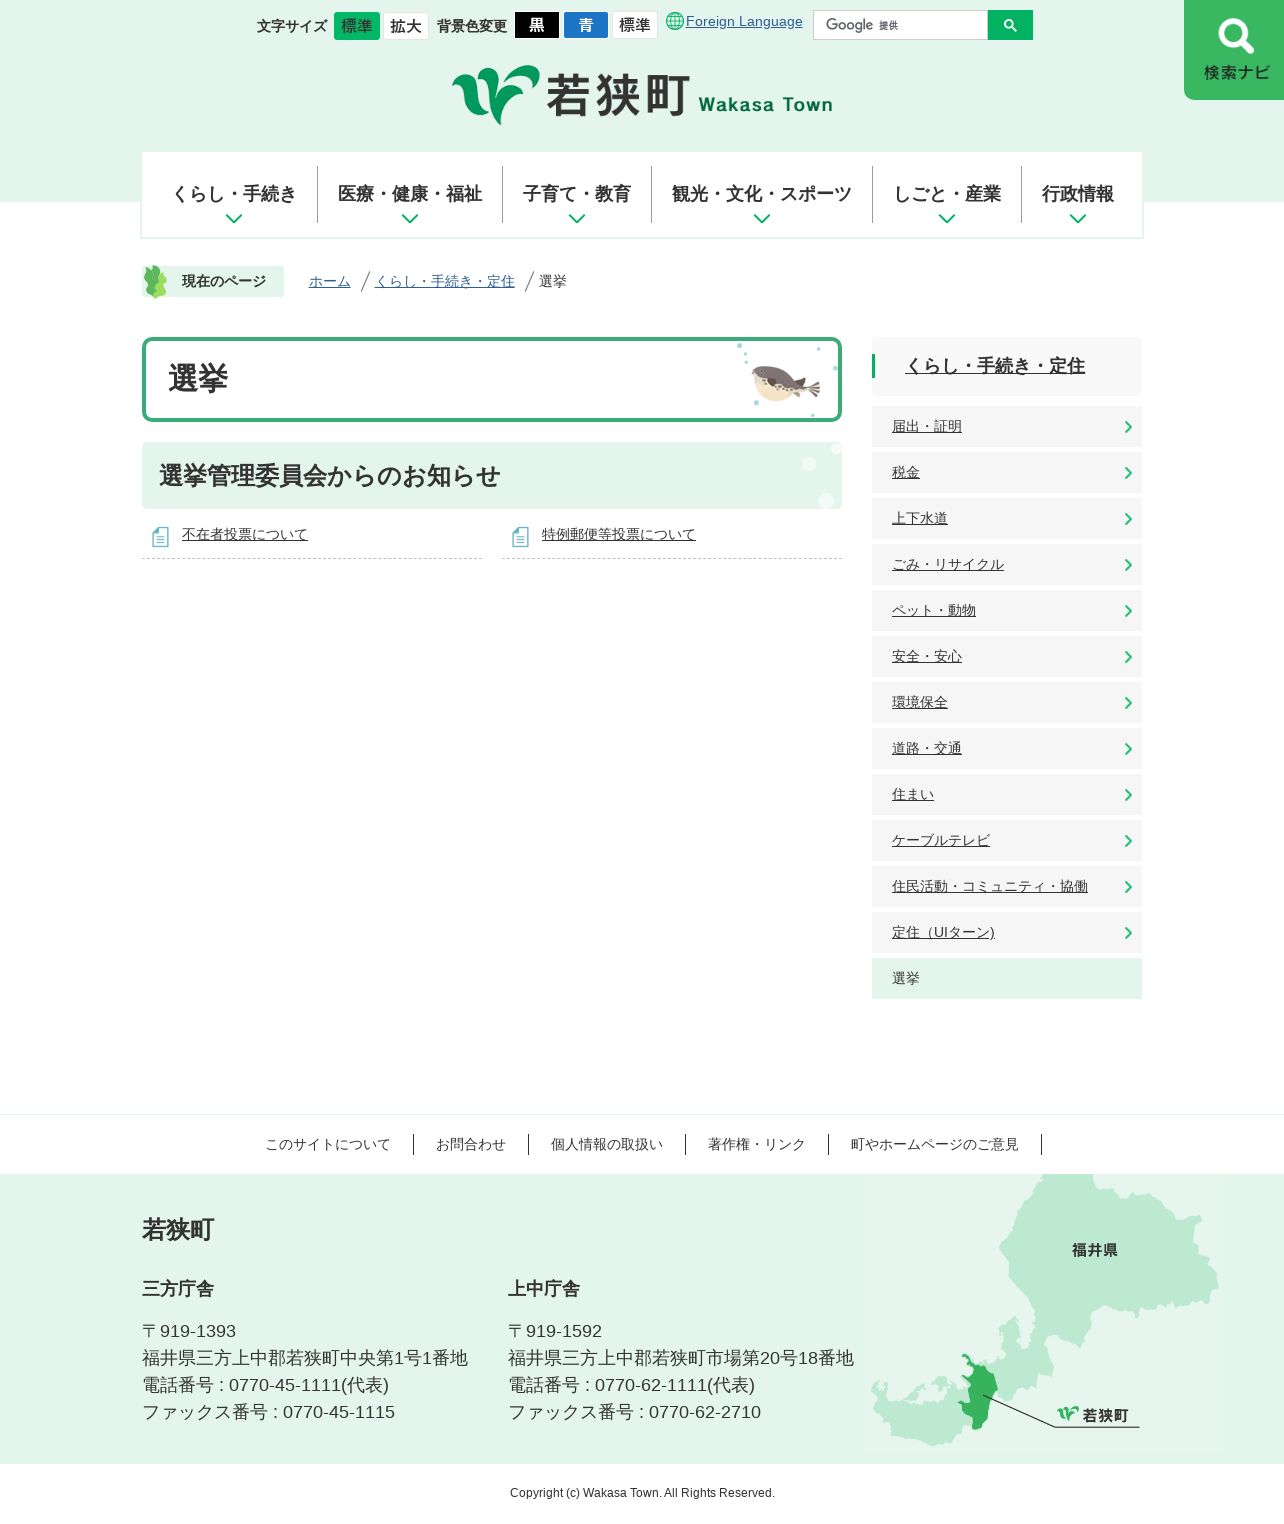Viewport: 1284px width, 1524px height.
Task: Expand the くらし・手続き menu
Action: coord(234,196)
